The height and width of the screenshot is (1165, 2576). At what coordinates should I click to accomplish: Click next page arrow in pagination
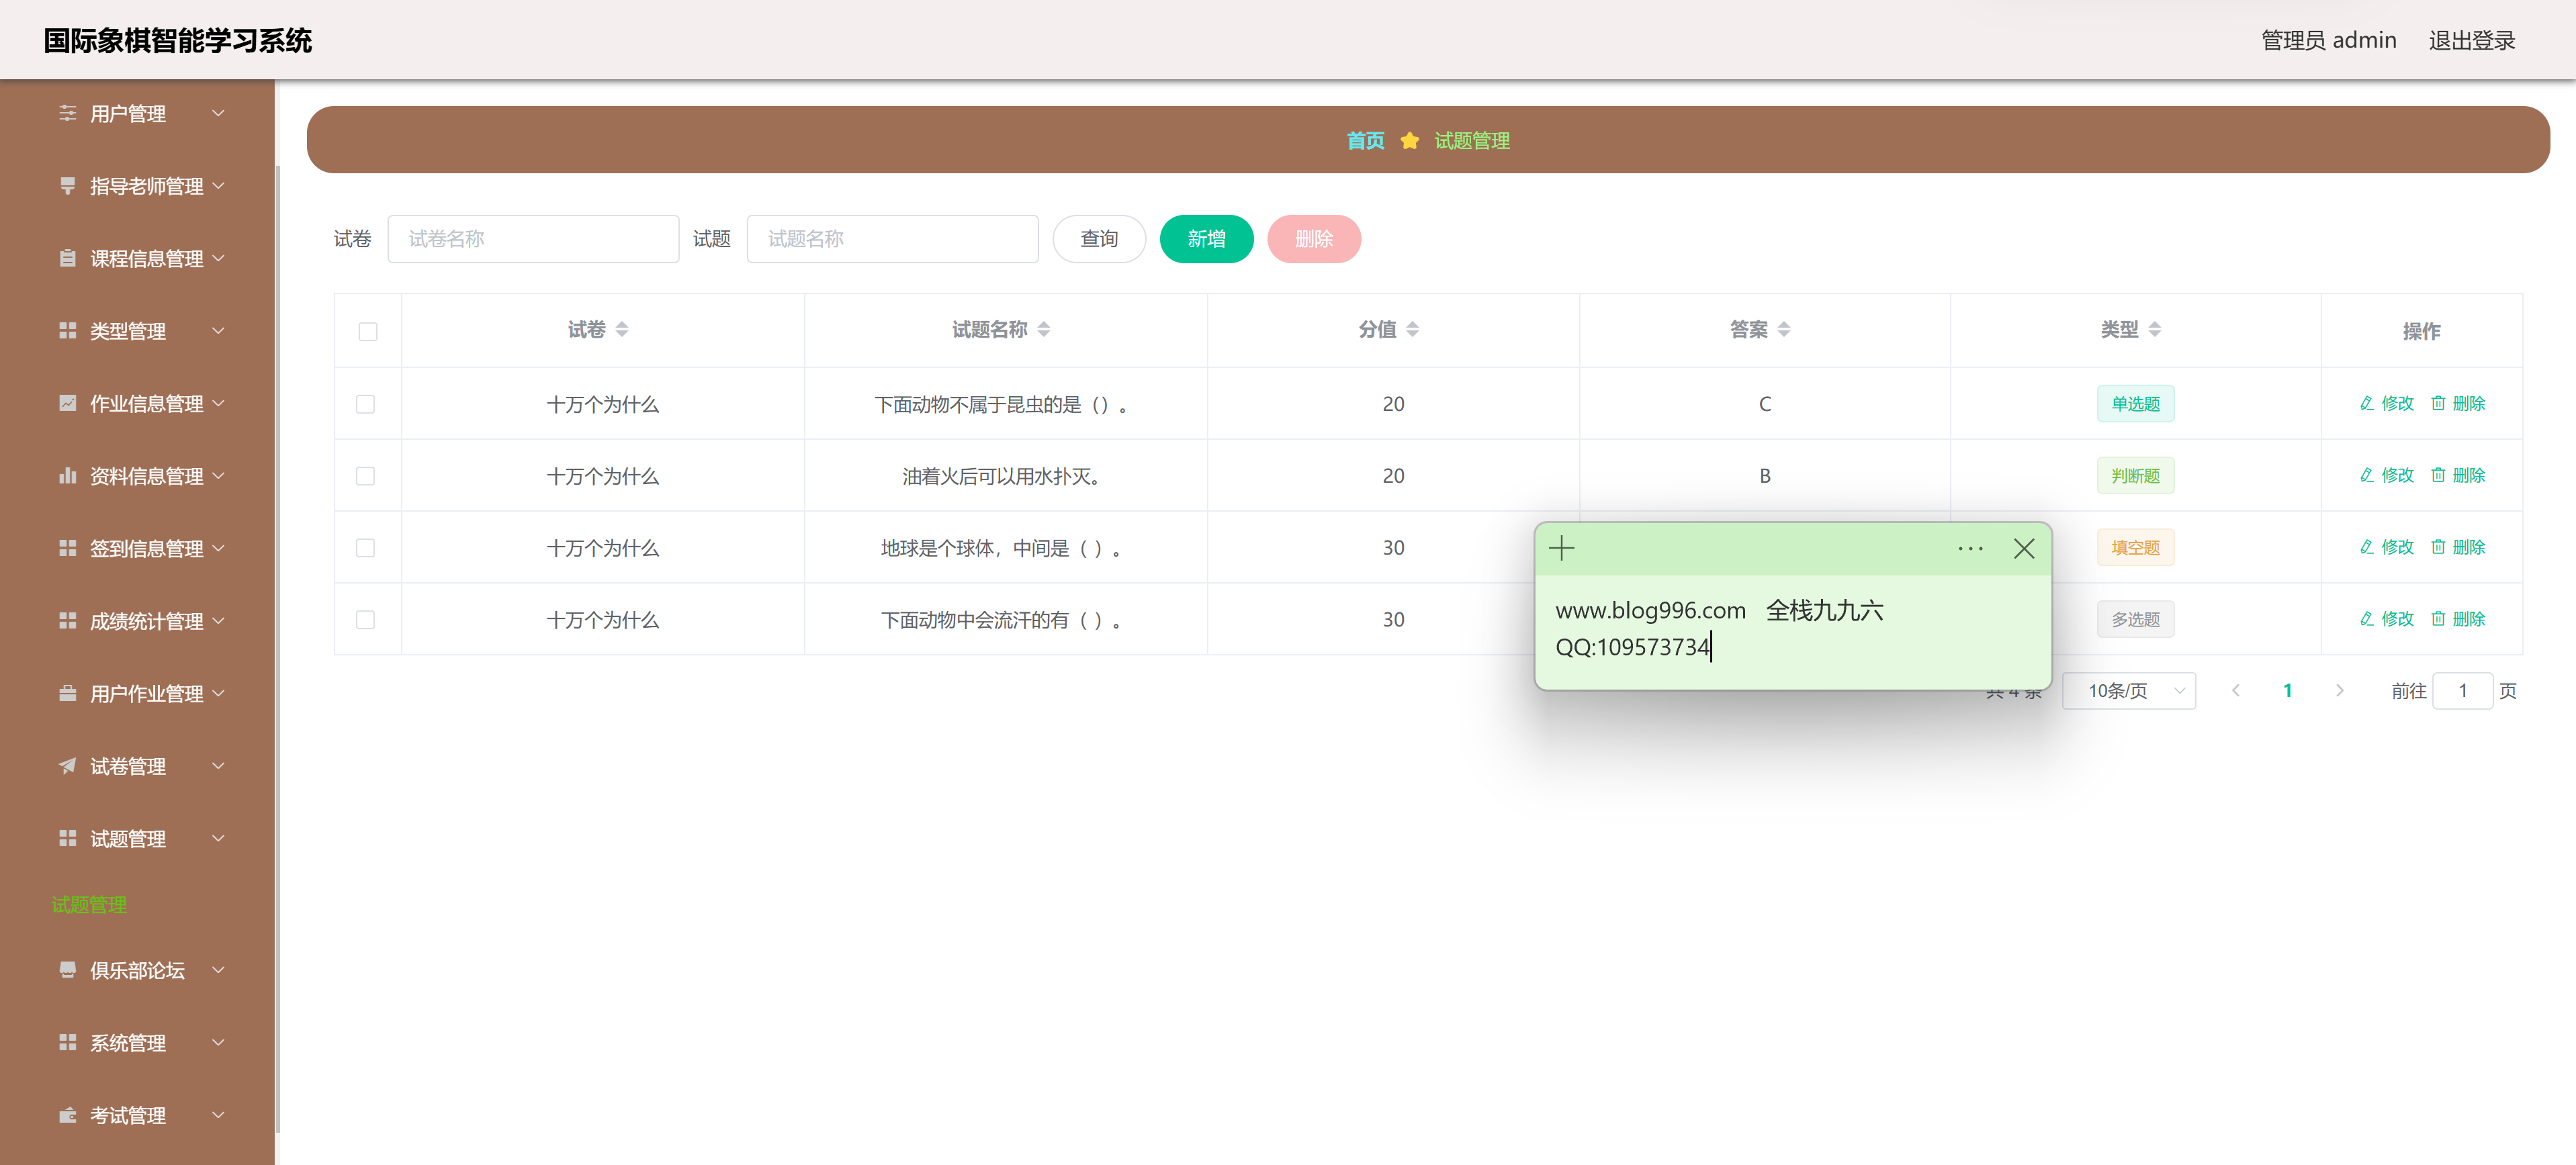2339,690
